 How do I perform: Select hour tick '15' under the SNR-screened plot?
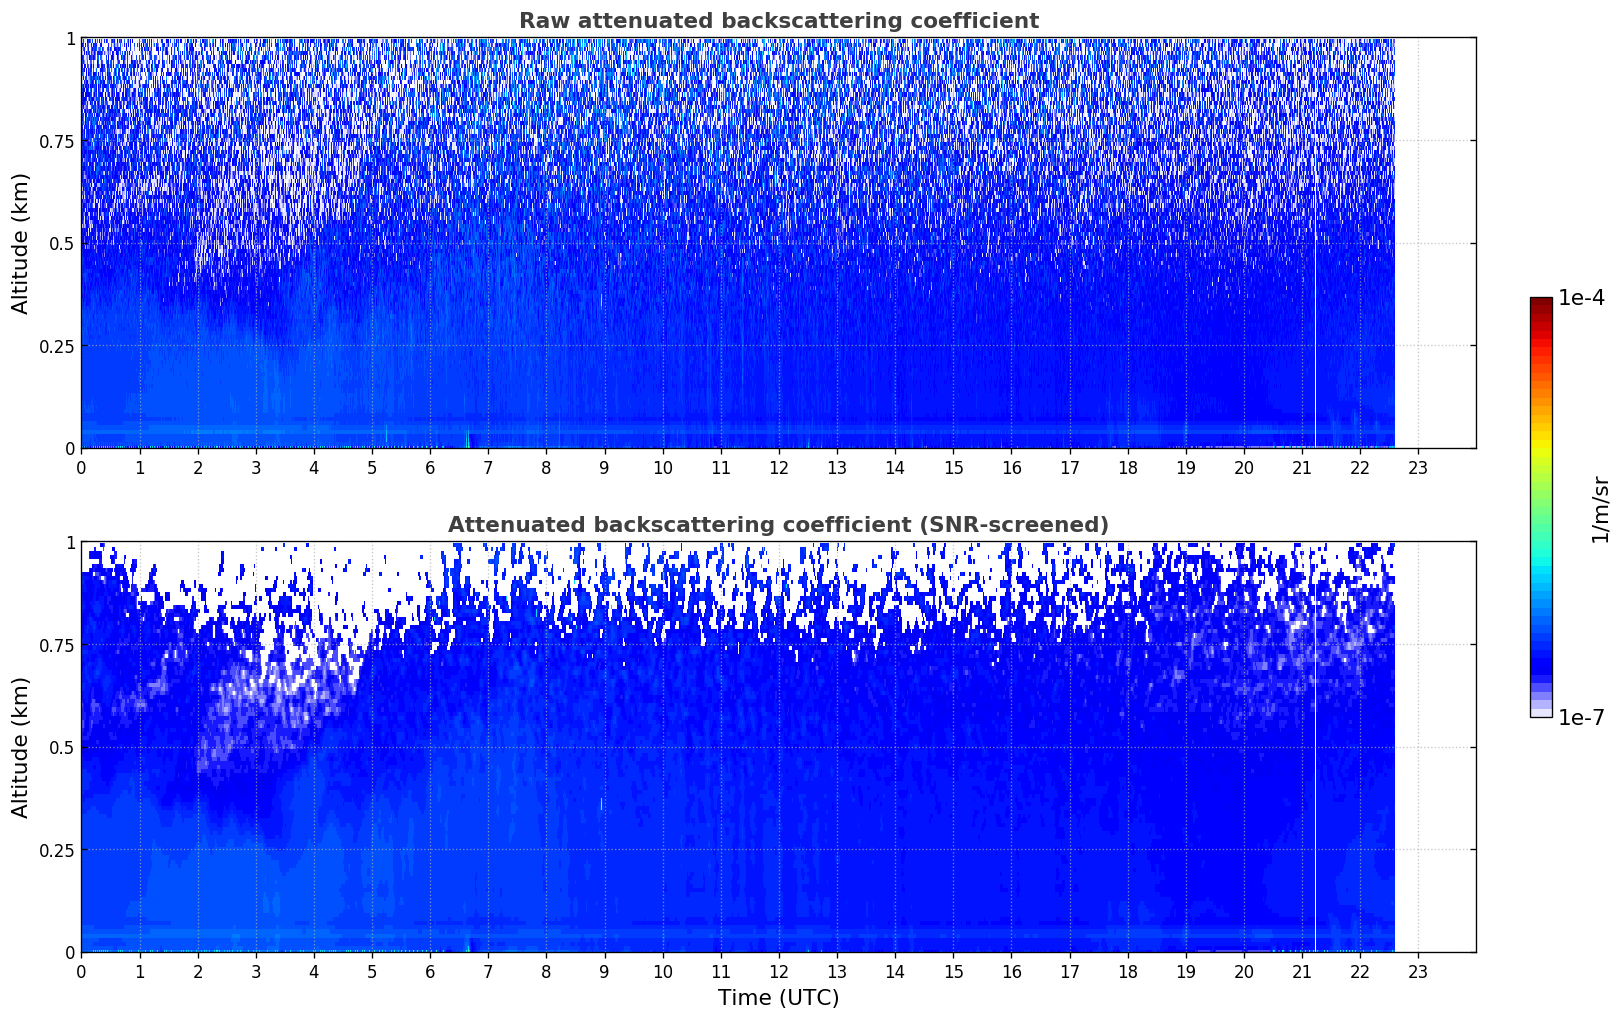click(953, 971)
